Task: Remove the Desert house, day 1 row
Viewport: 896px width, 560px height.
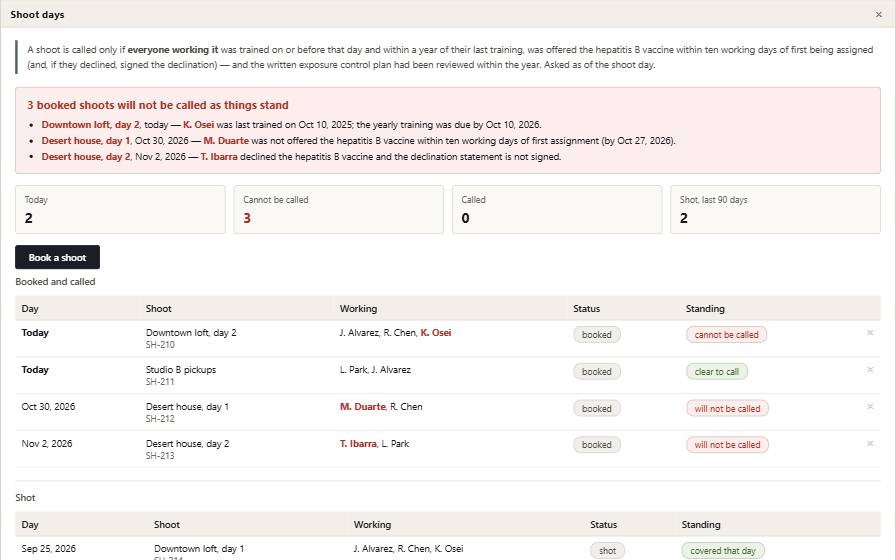Action: coord(870,406)
